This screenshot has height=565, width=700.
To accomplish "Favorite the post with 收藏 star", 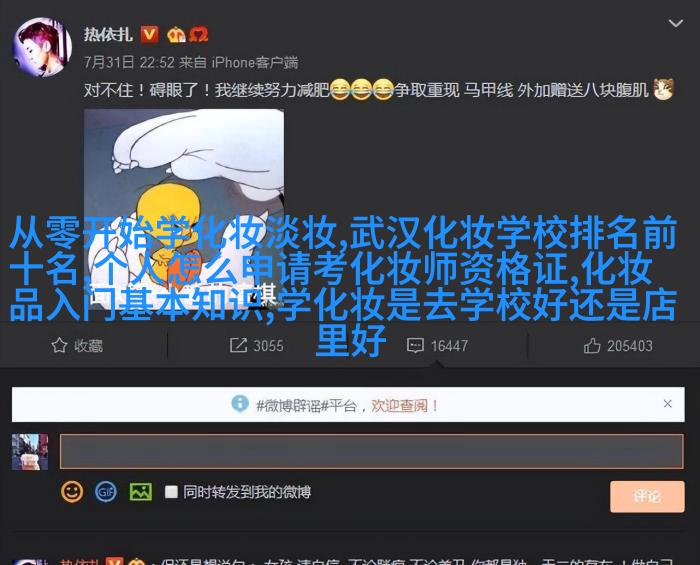I will click(x=77, y=345).
